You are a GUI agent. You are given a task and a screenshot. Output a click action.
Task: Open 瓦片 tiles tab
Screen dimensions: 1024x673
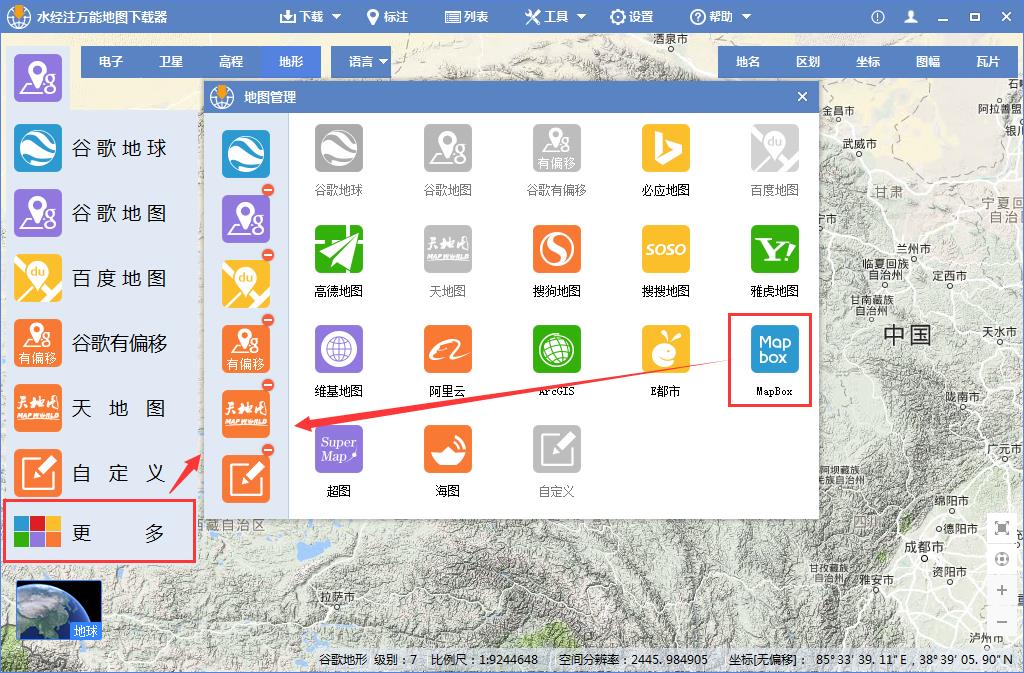tap(987, 61)
